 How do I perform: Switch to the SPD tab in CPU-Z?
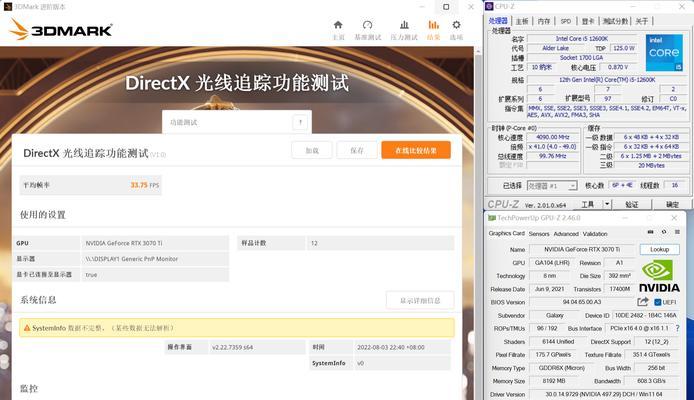click(x=566, y=21)
